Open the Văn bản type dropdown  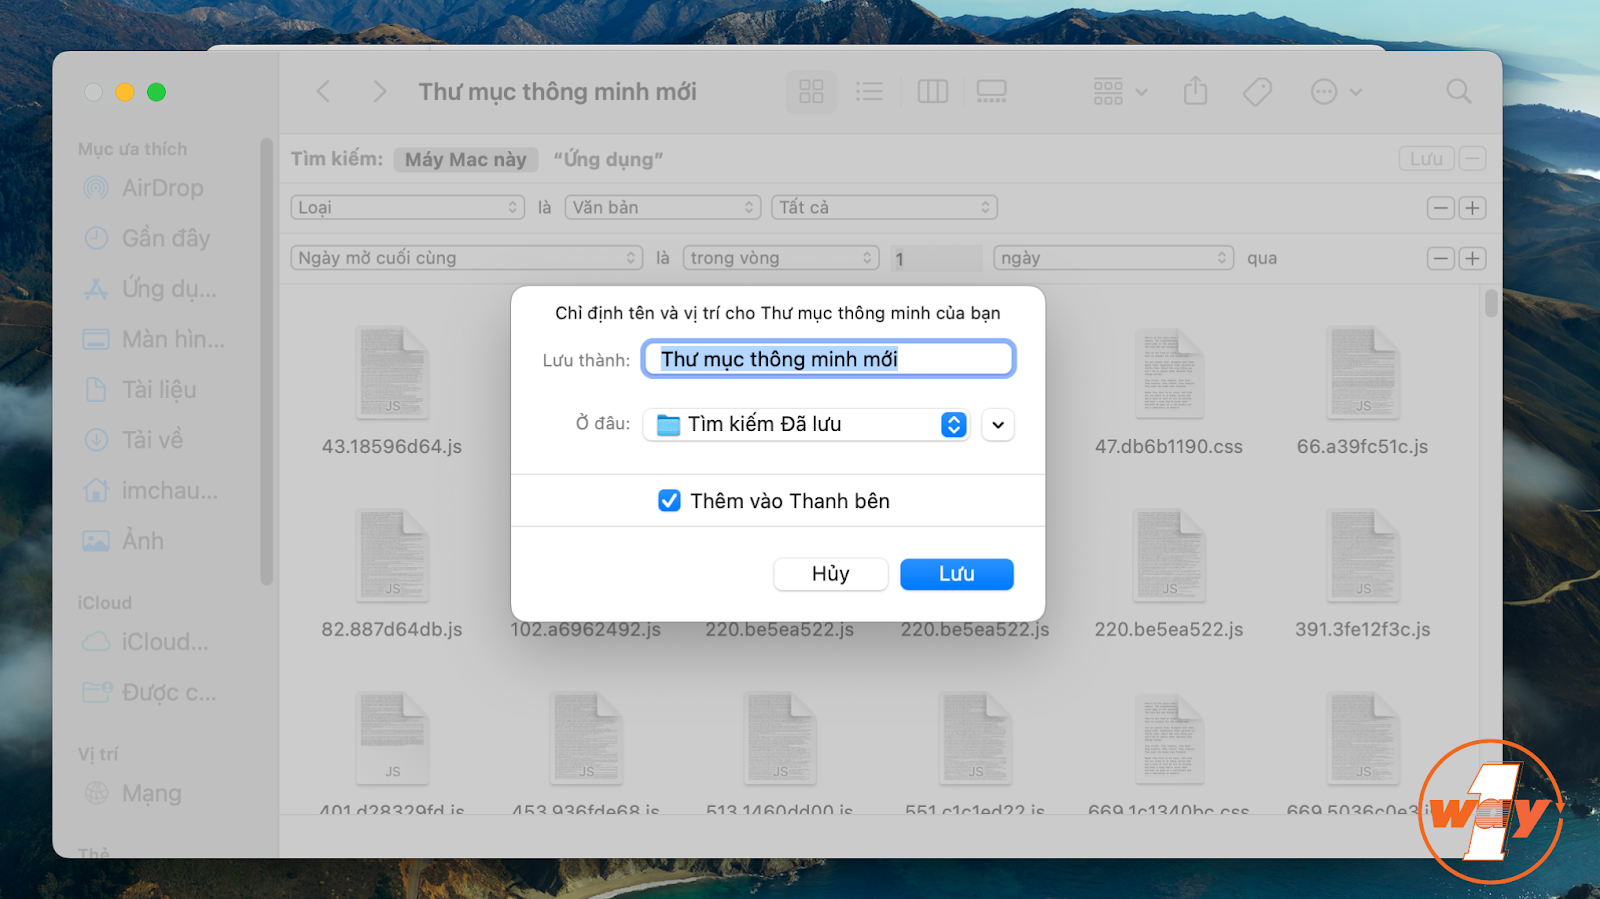(663, 207)
